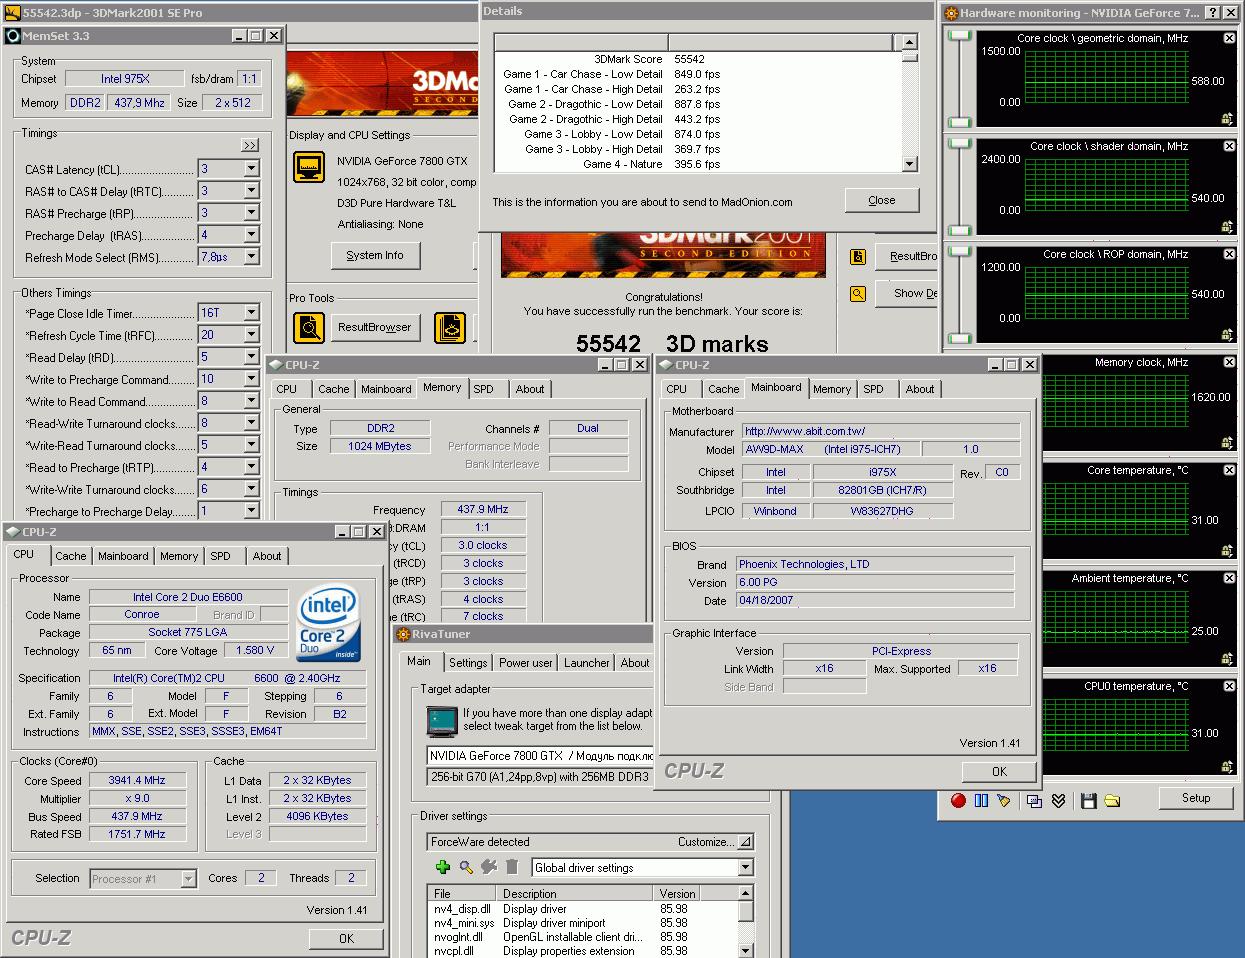This screenshot has width=1245, height=958.
Task: Click the Write to Precharge Command dropdown
Action: (x=251, y=379)
